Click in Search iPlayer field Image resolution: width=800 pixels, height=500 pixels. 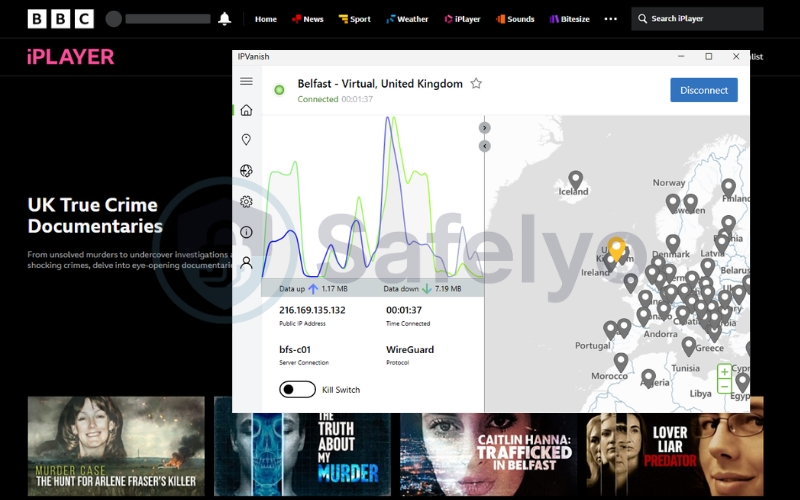[697, 19]
